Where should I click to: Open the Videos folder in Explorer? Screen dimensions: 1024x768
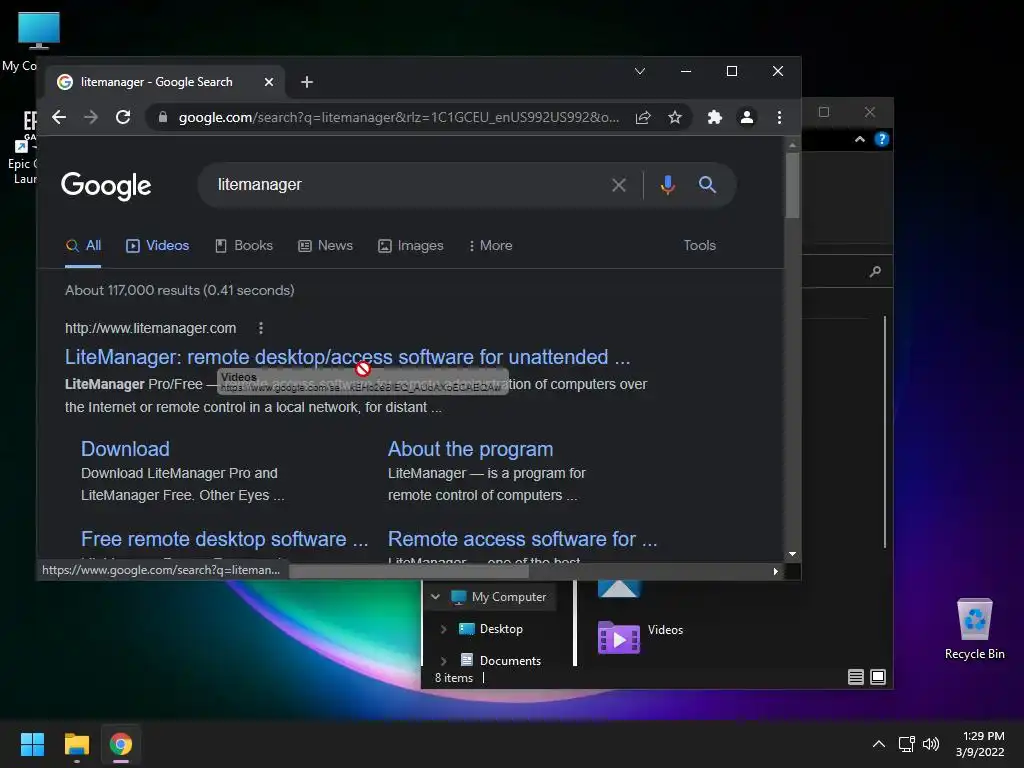point(639,635)
